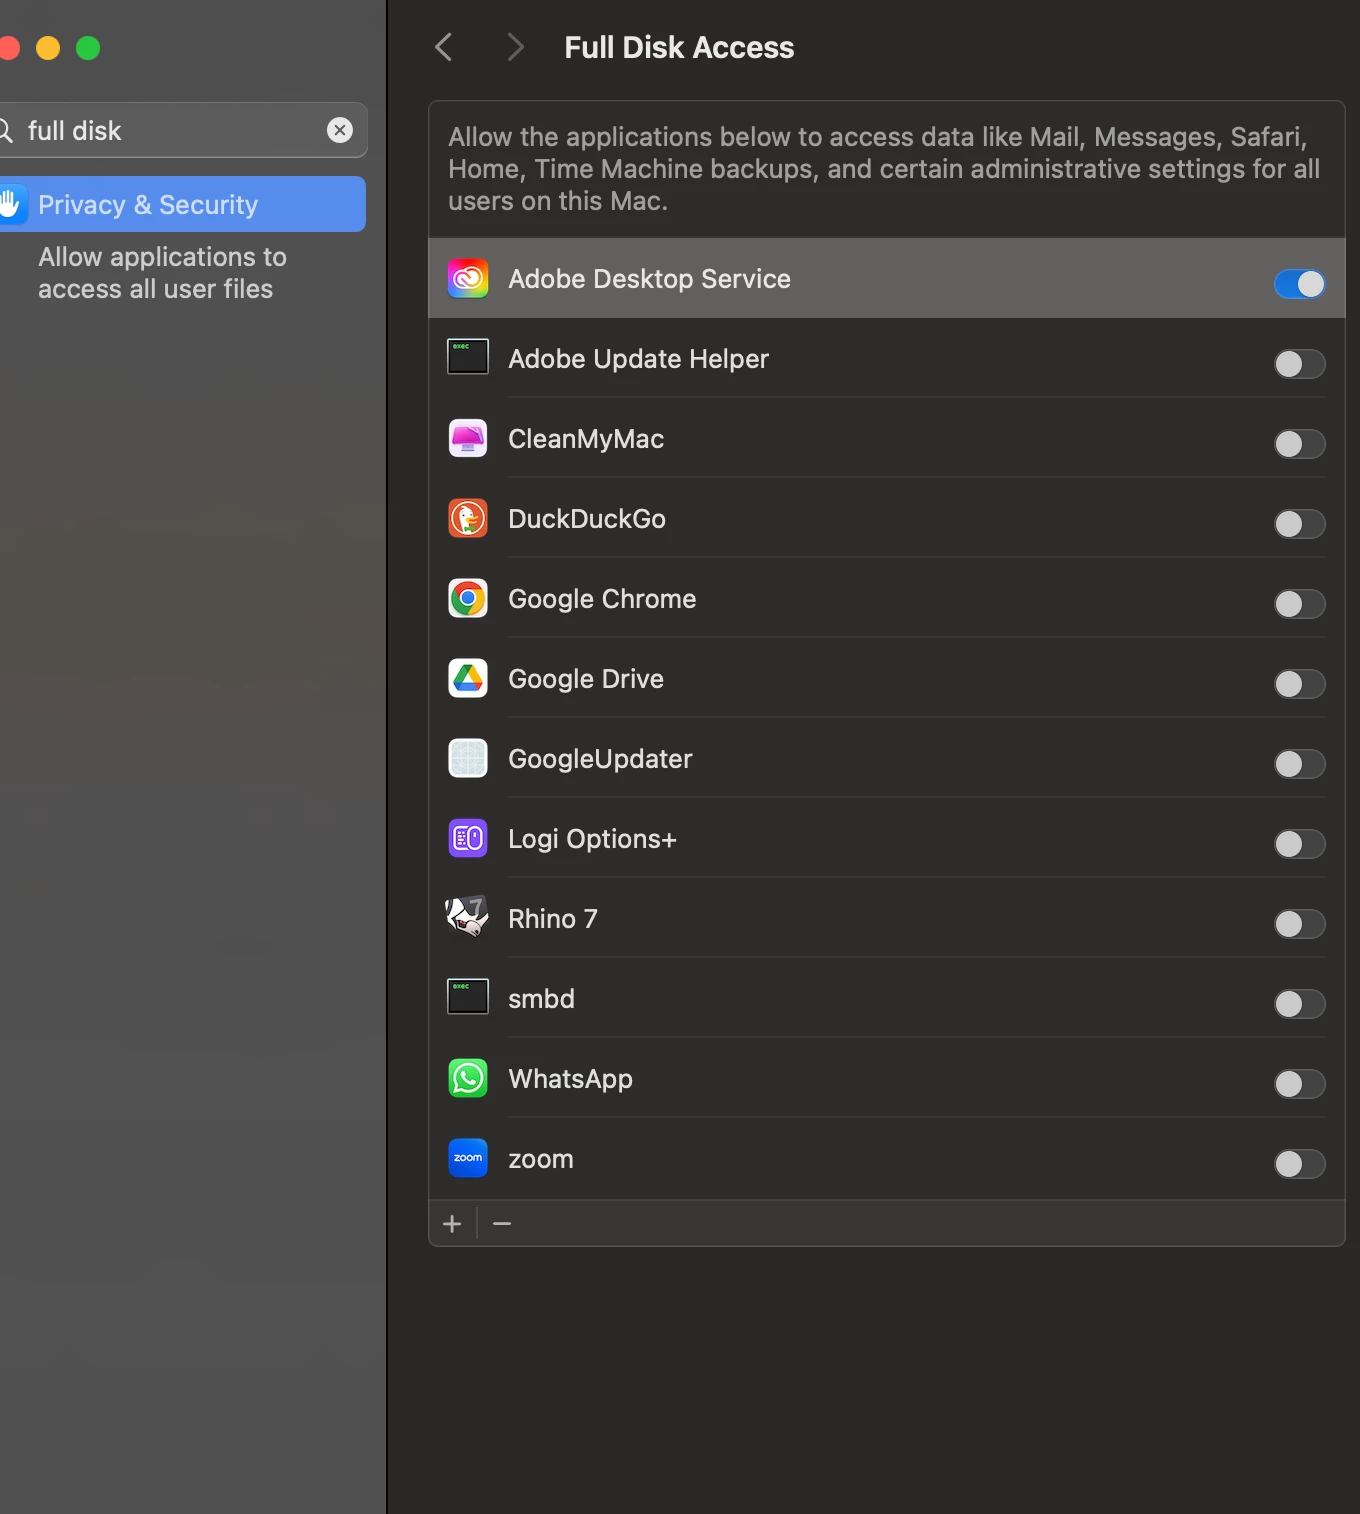The image size is (1360, 1514).
Task: Select the 'Adobe Desktop Service' label
Action: point(649,279)
